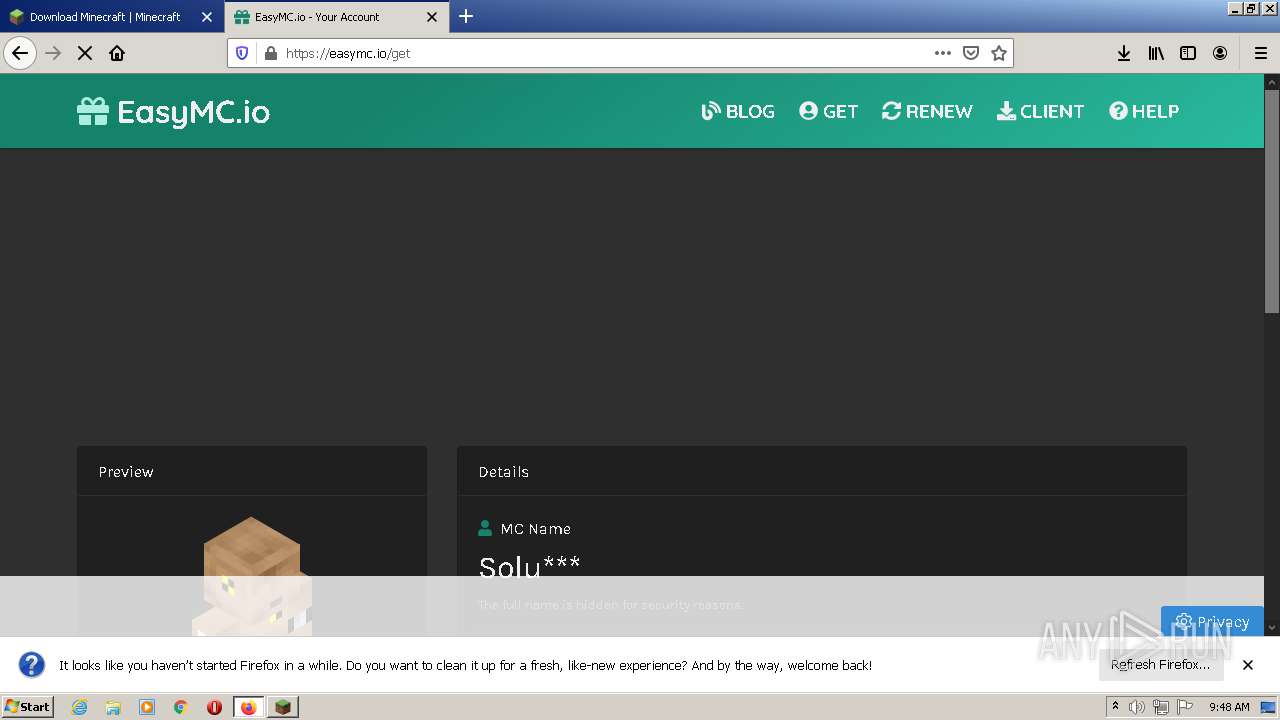Show hidden tray icons arrow
The image size is (1280, 720).
1115,706
